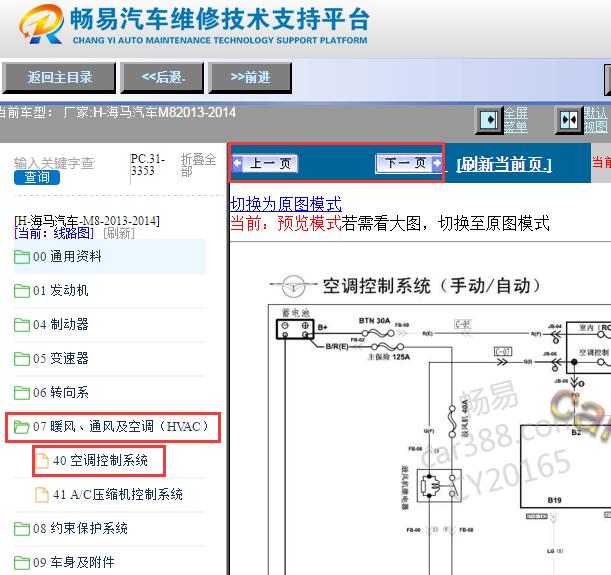Click the [当前: 线路图] link
The image size is (611, 575).
point(54,233)
